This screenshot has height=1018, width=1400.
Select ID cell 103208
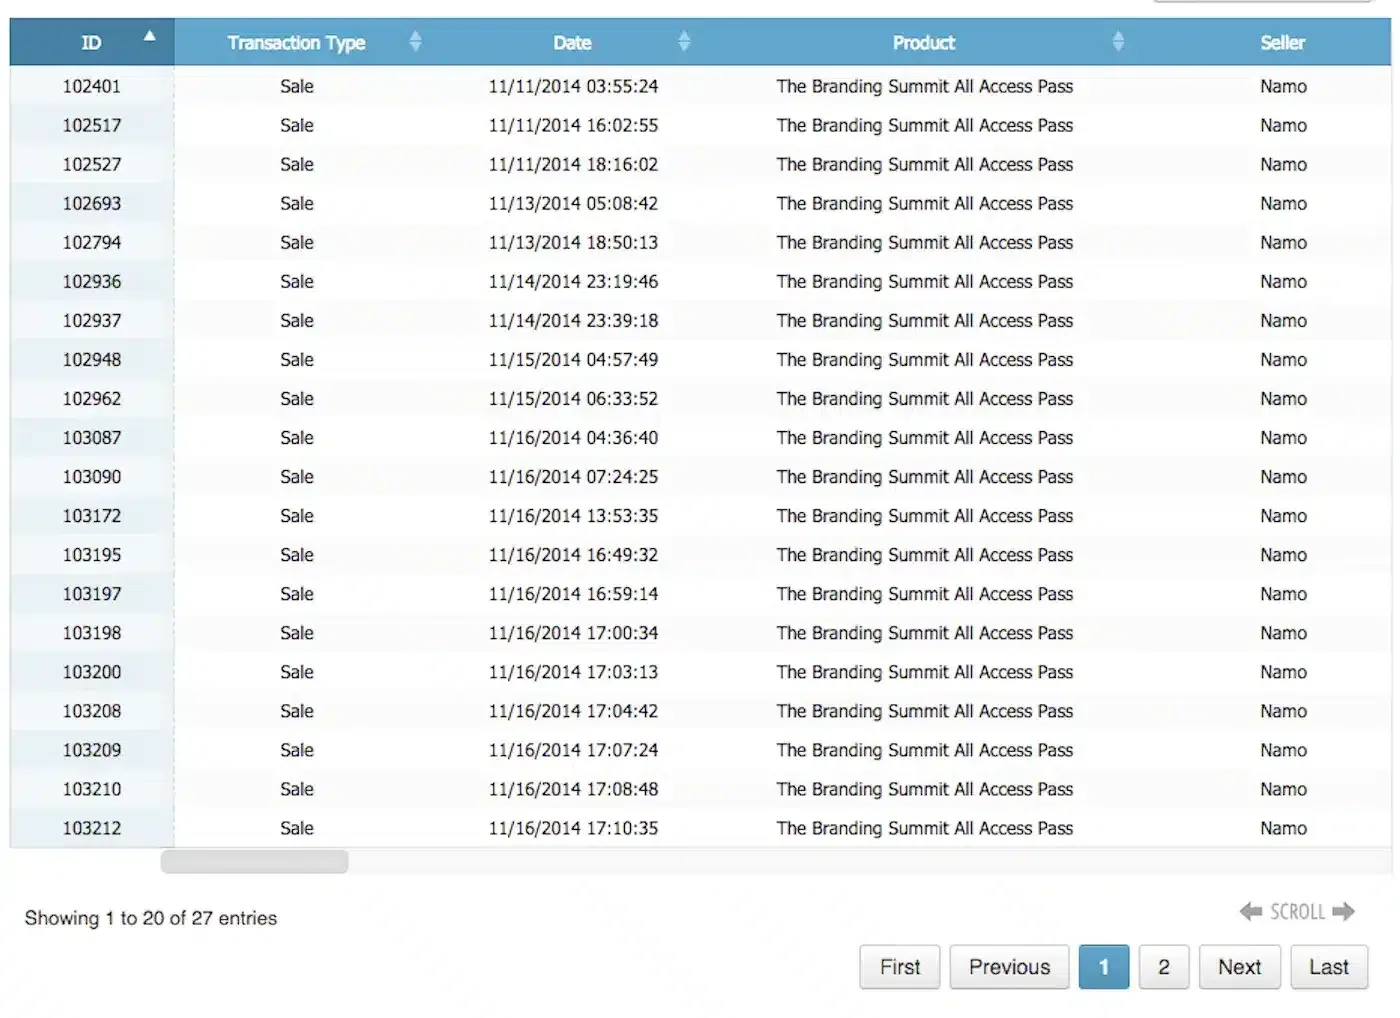(92, 710)
